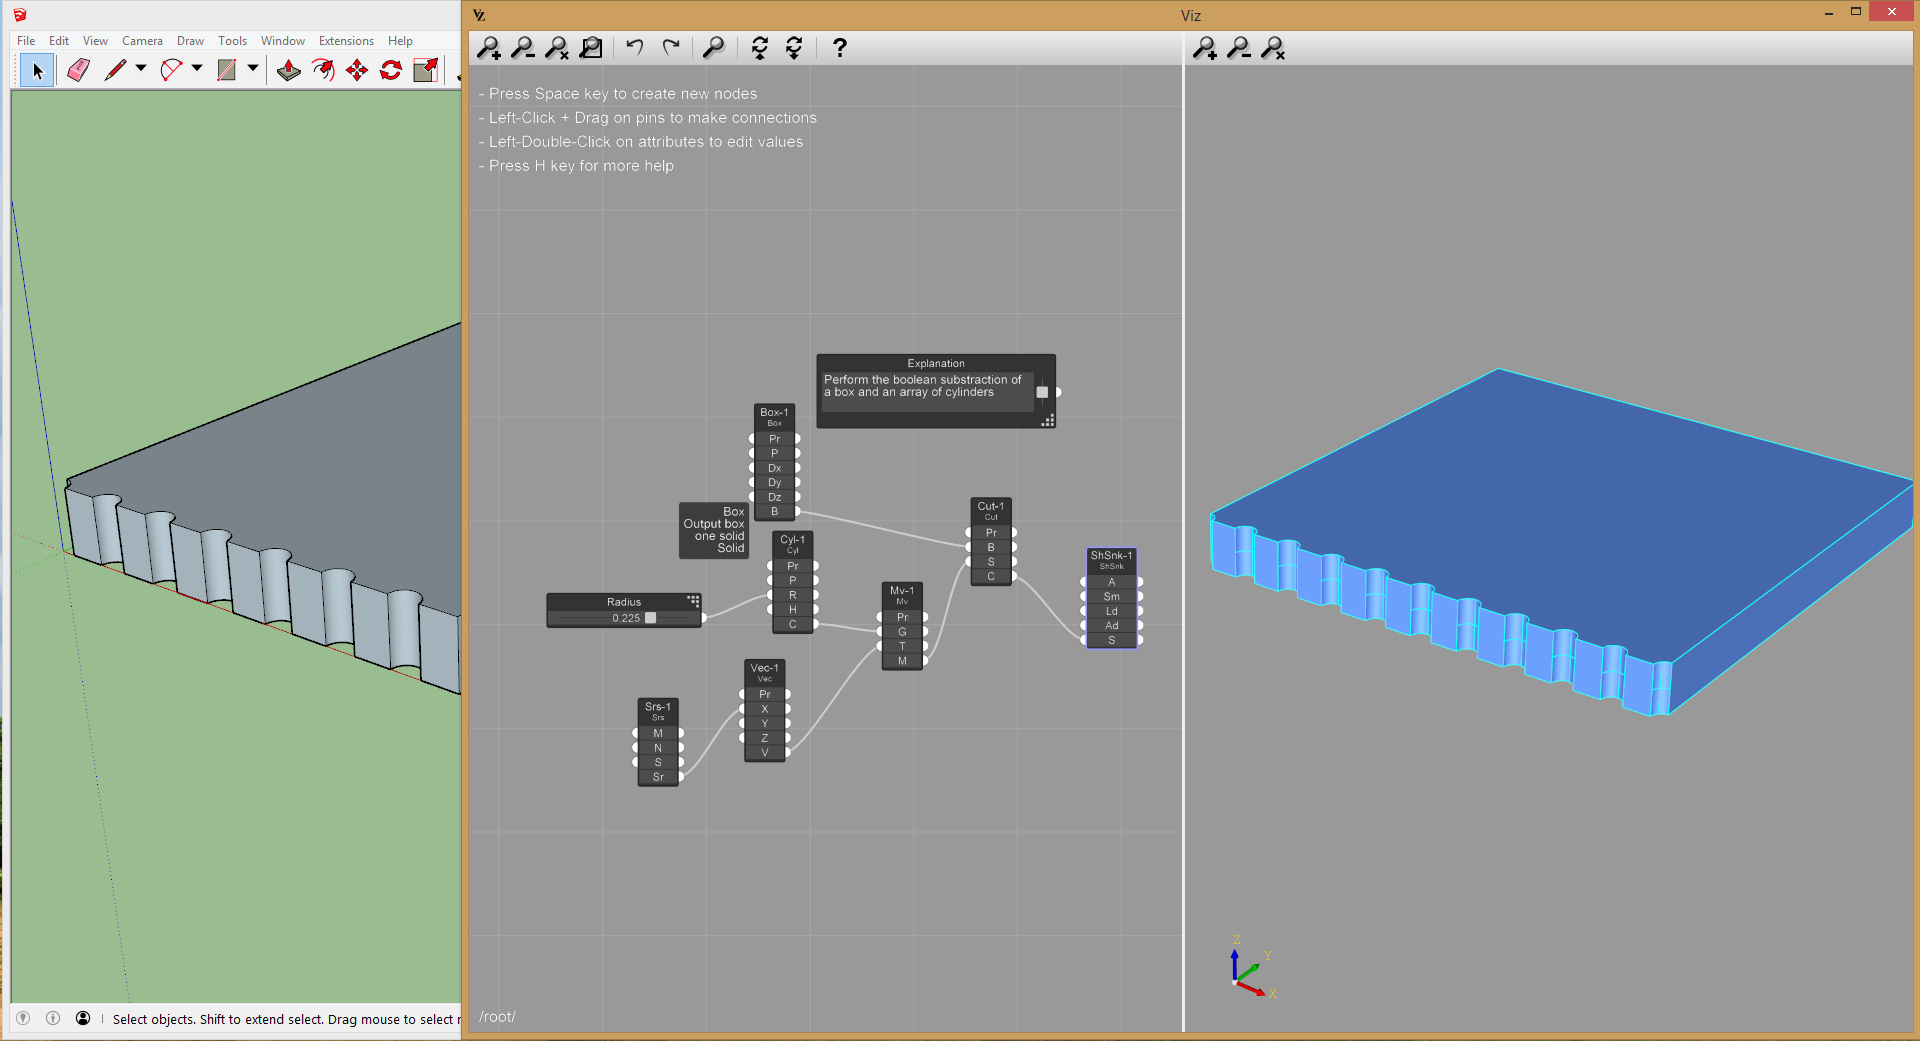Click the Explanation node resize grip
This screenshot has width=1920, height=1041.
(1047, 421)
